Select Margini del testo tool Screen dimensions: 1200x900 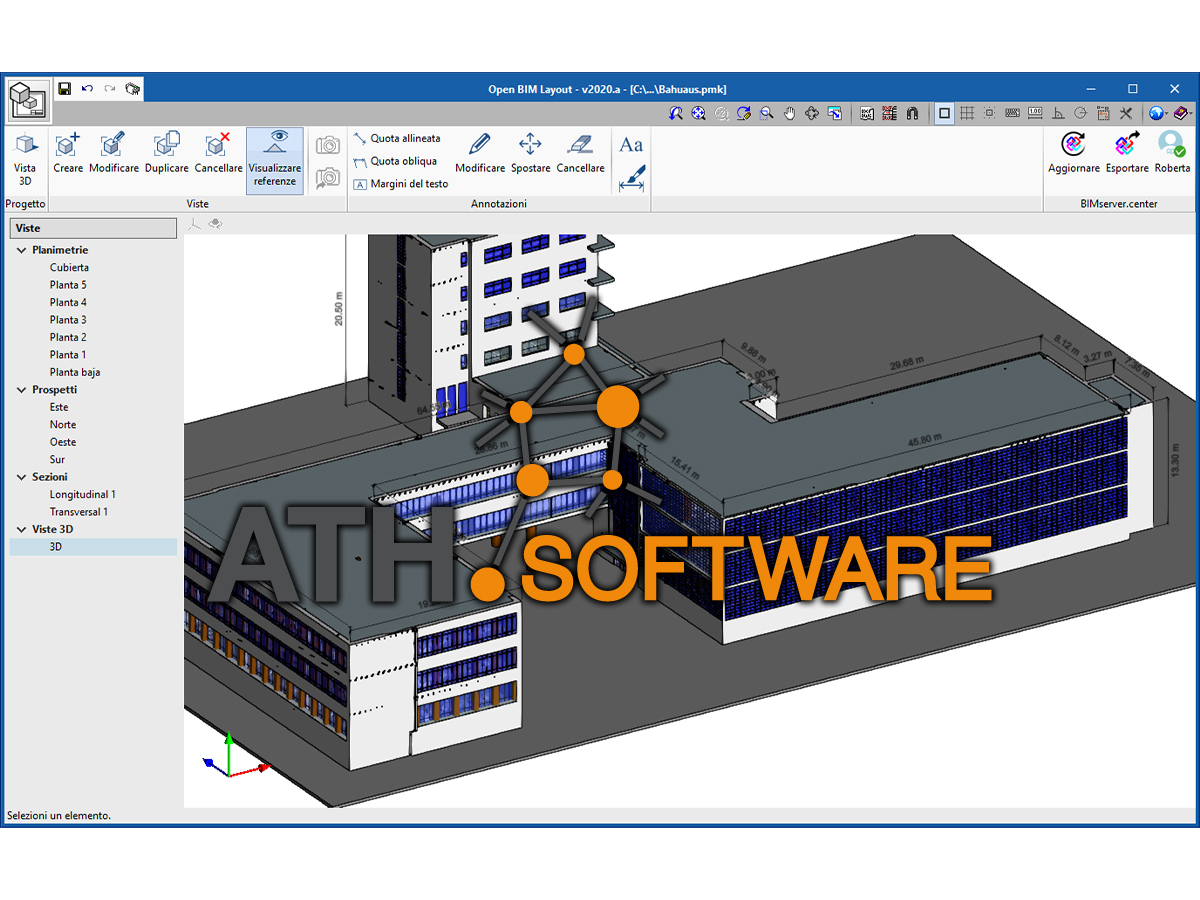401,184
